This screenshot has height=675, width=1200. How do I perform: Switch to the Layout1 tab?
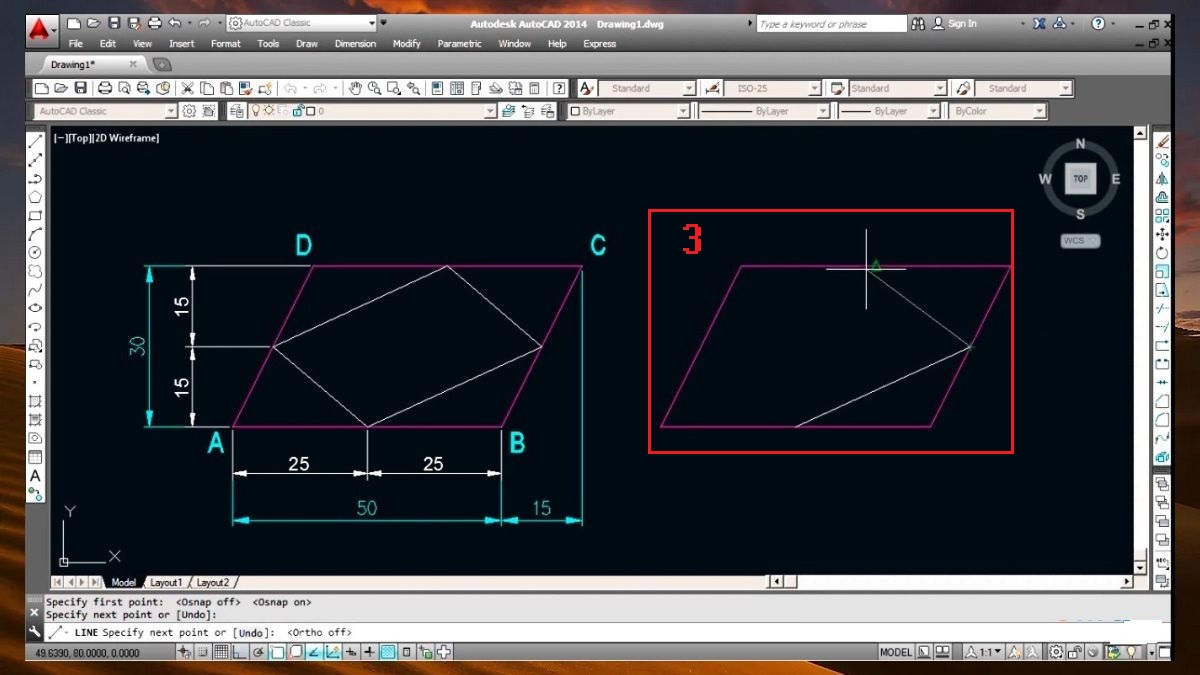coord(166,582)
